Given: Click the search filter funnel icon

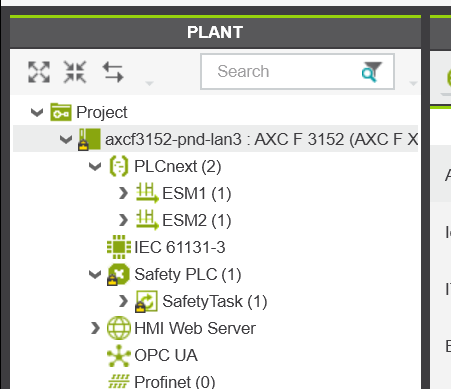Looking at the screenshot, I should pos(372,72).
